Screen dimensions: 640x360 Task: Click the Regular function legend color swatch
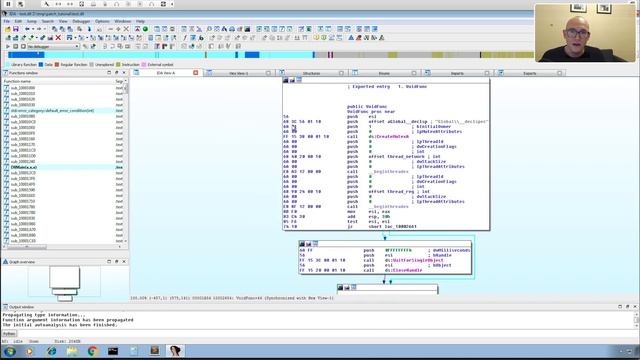pos(57,64)
